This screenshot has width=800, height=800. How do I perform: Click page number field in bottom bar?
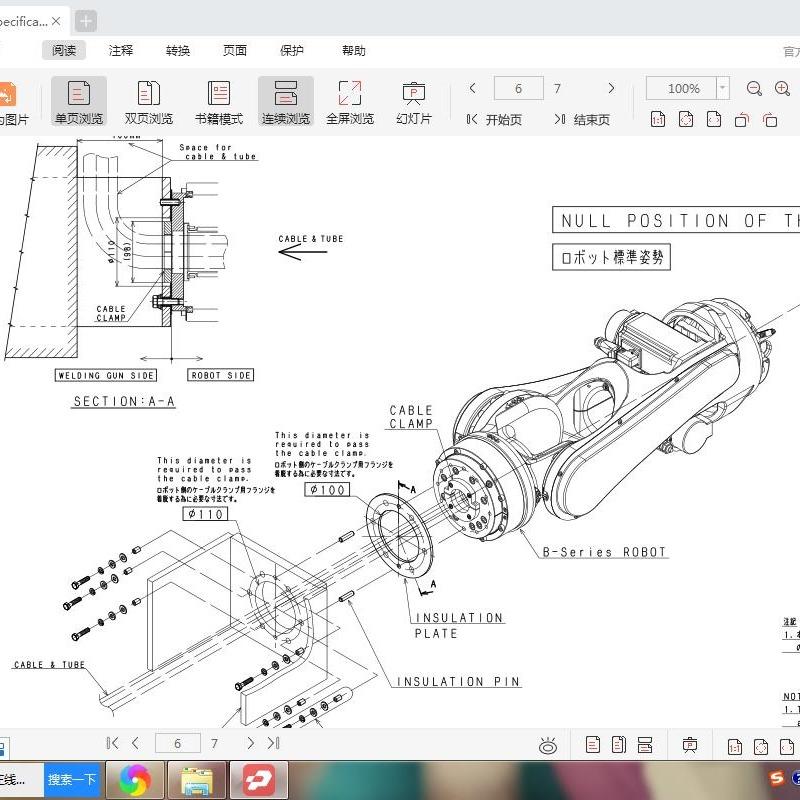pyautogui.click(x=178, y=743)
